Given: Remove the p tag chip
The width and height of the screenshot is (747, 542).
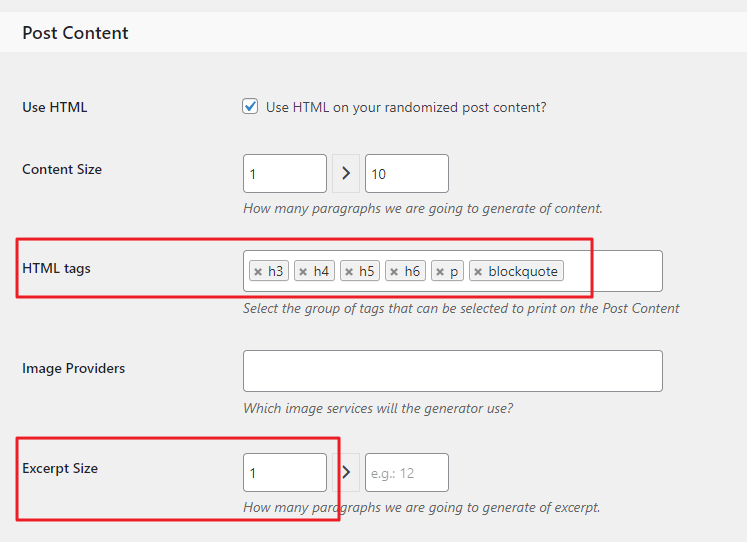Looking at the screenshot, I should (x=440, y=272).
